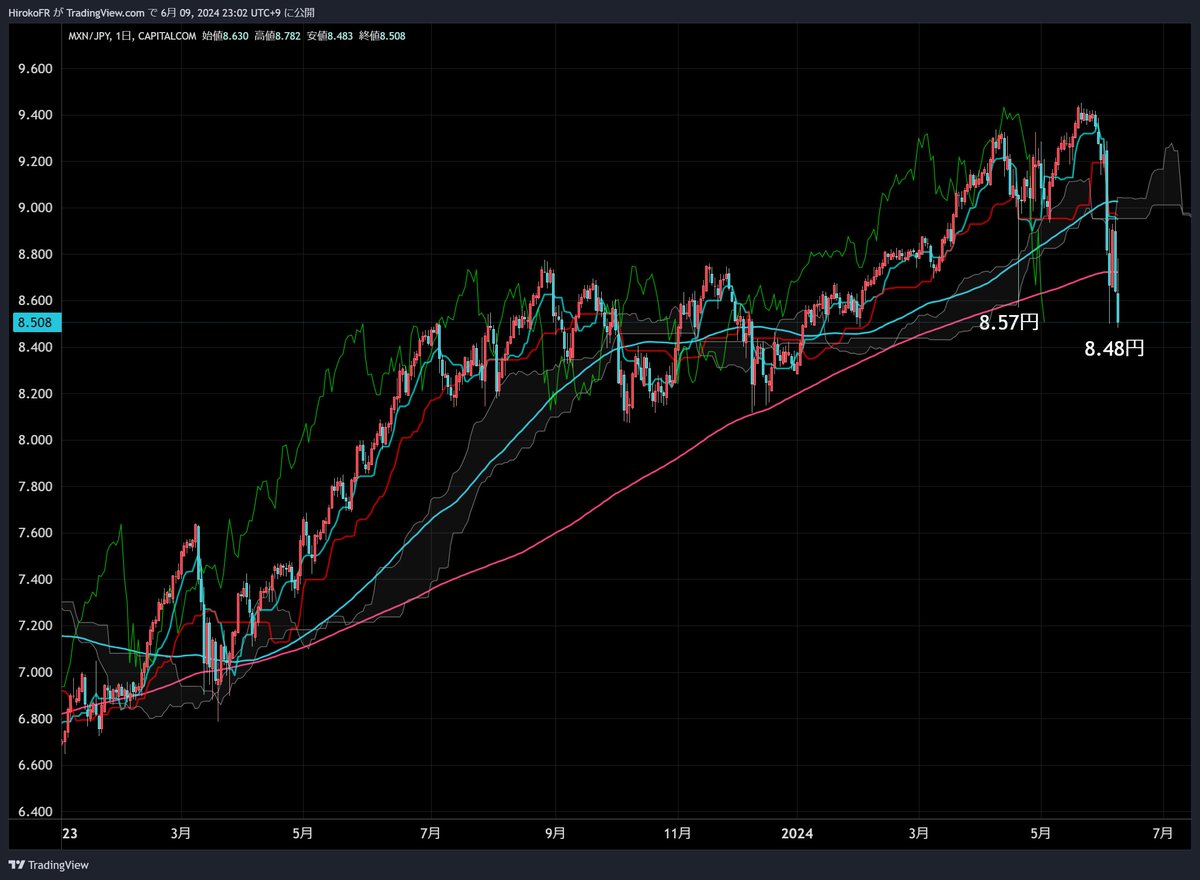Screen dimensions: 1200x880
Task: Click the 5月 label before first 7月
Action: (304, 832)
